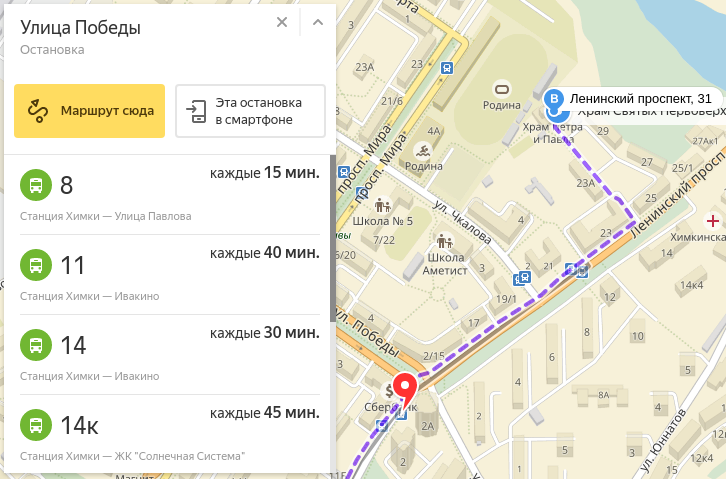Click the Маршрут сюда button
The image size is (726, 479).
pos(90,110)
